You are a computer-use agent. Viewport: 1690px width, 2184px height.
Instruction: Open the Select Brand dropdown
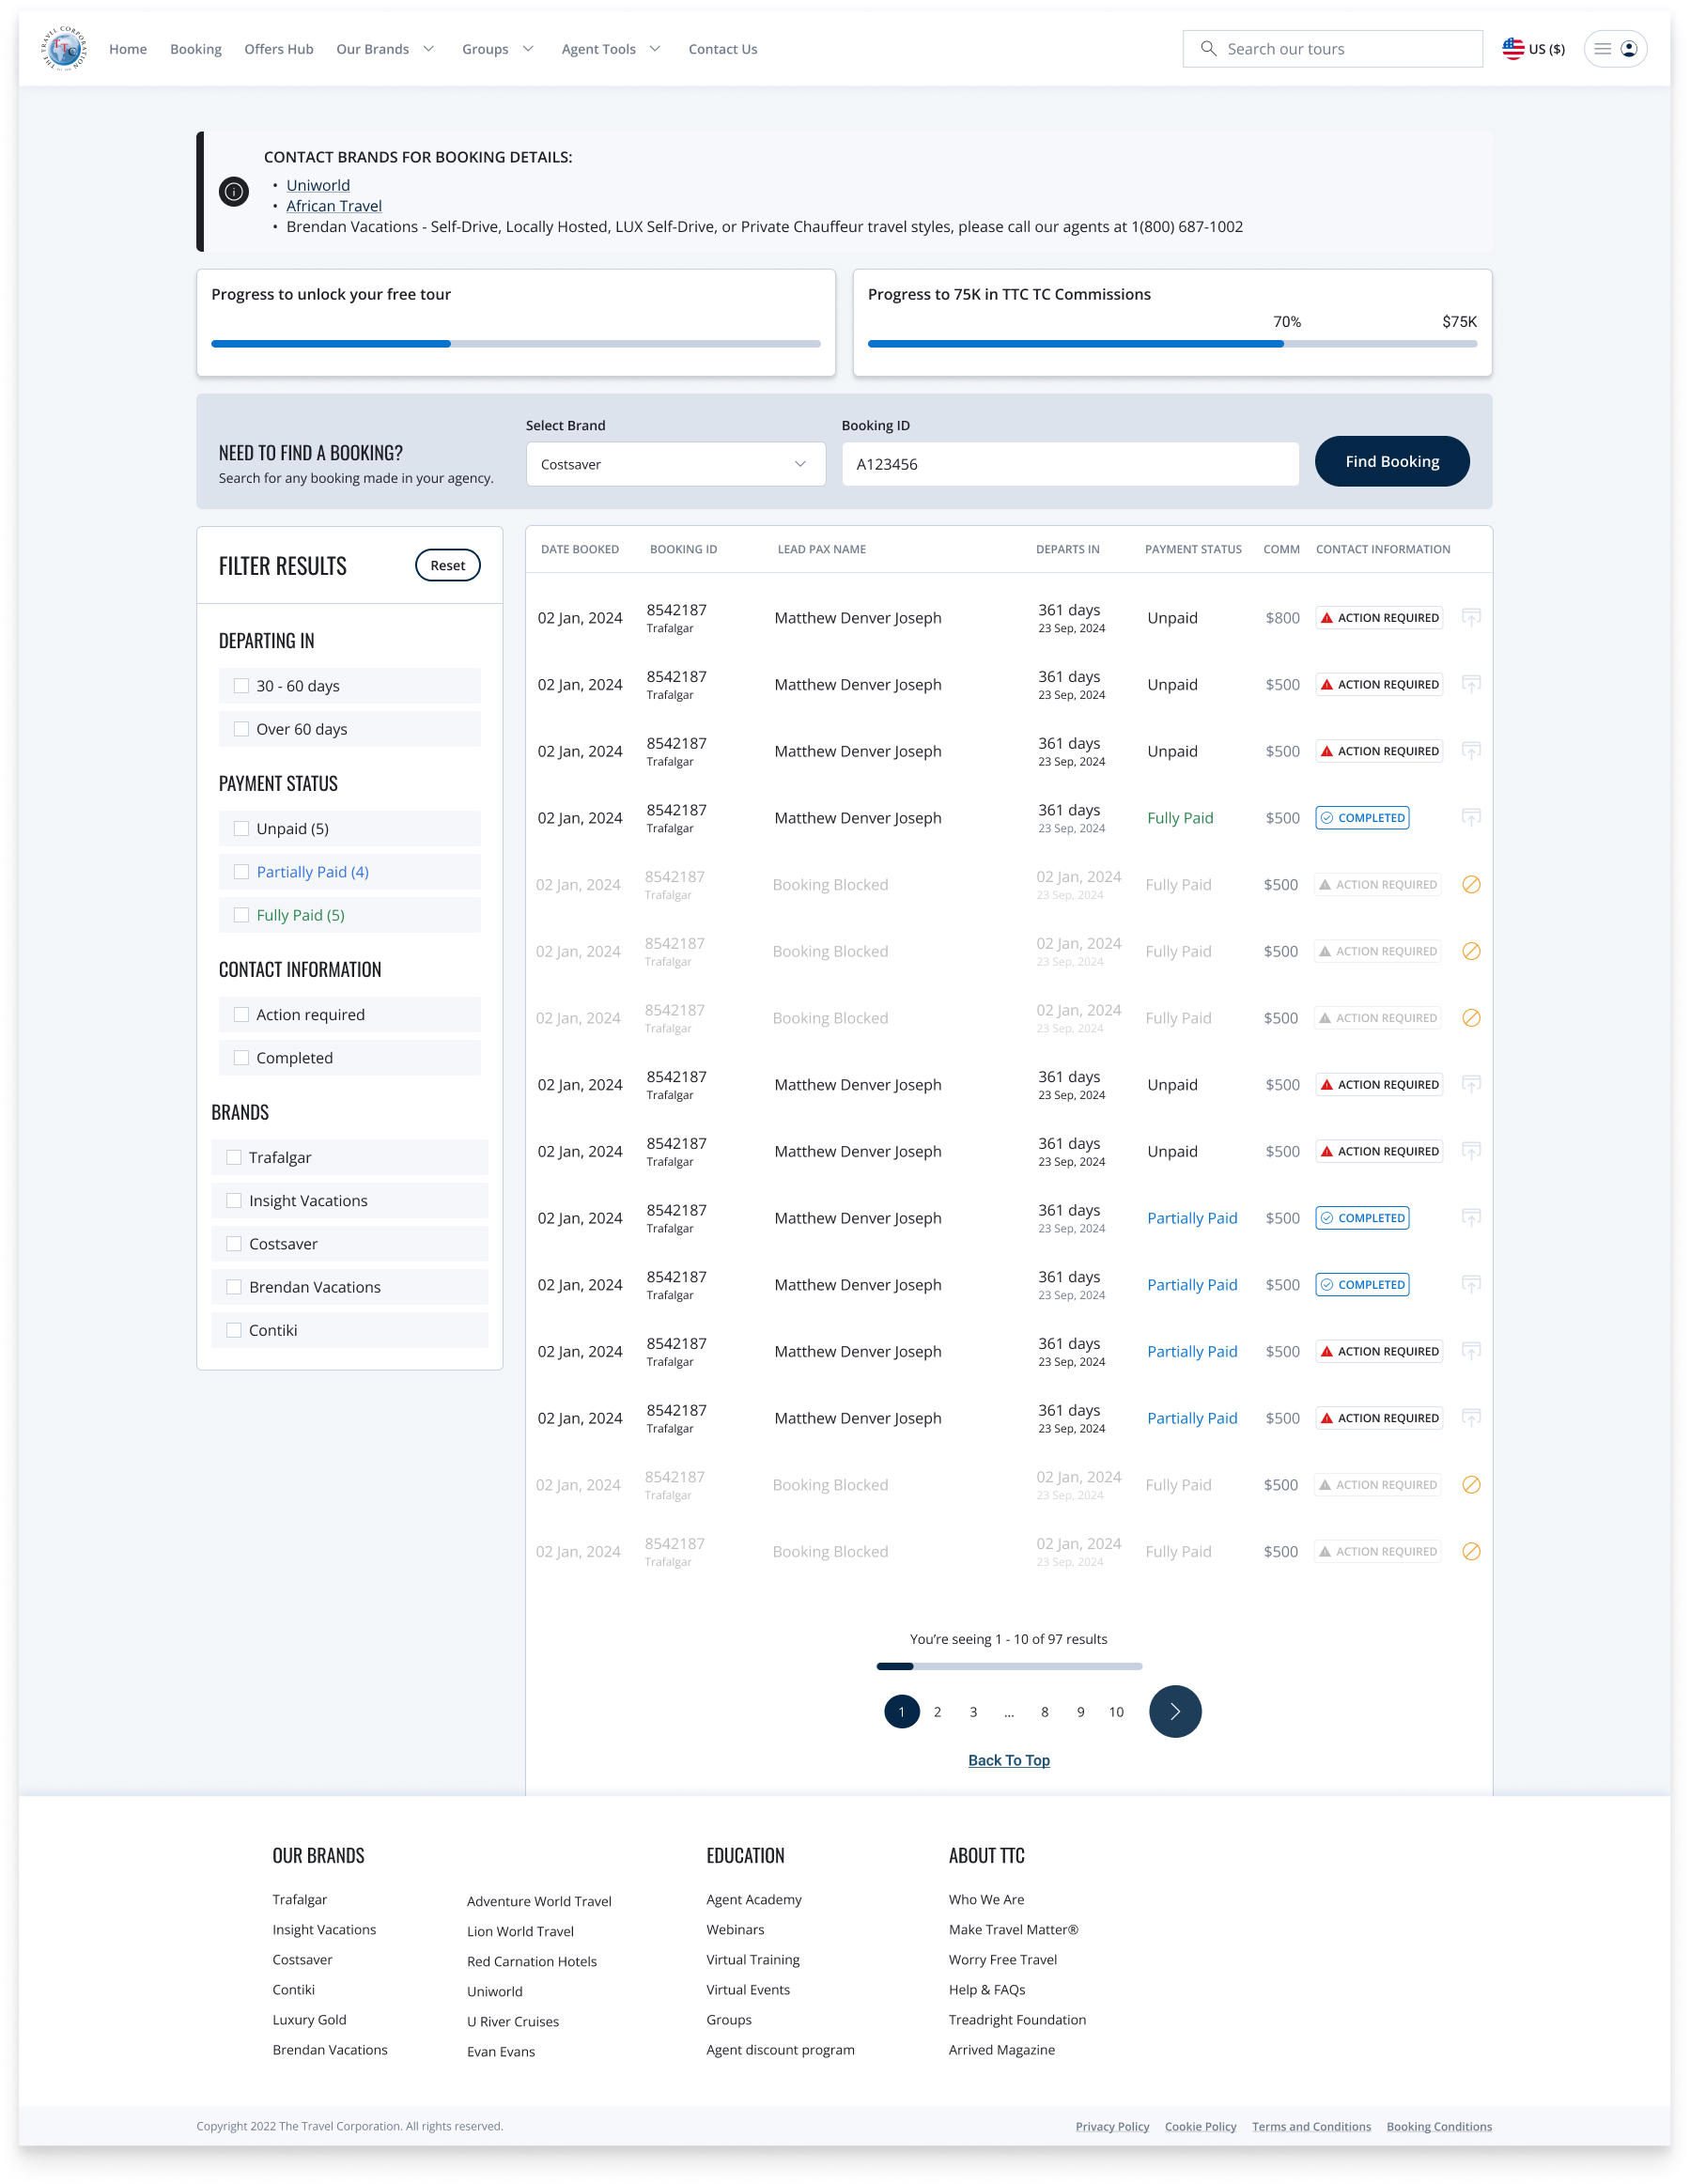click(675, 464)
